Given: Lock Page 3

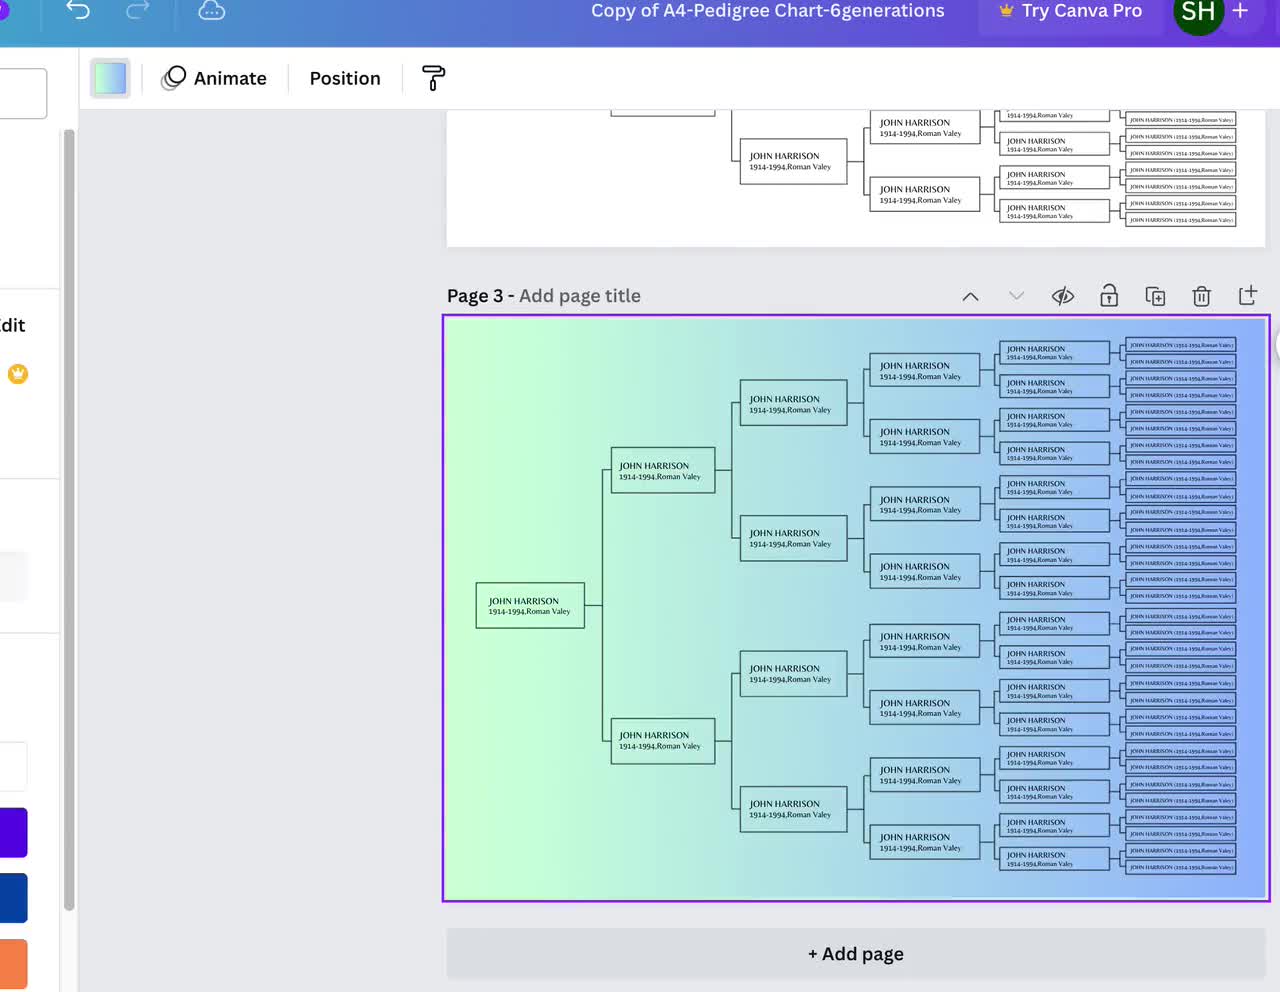Looking at the screenshot, I should [x=1109, y=296].
